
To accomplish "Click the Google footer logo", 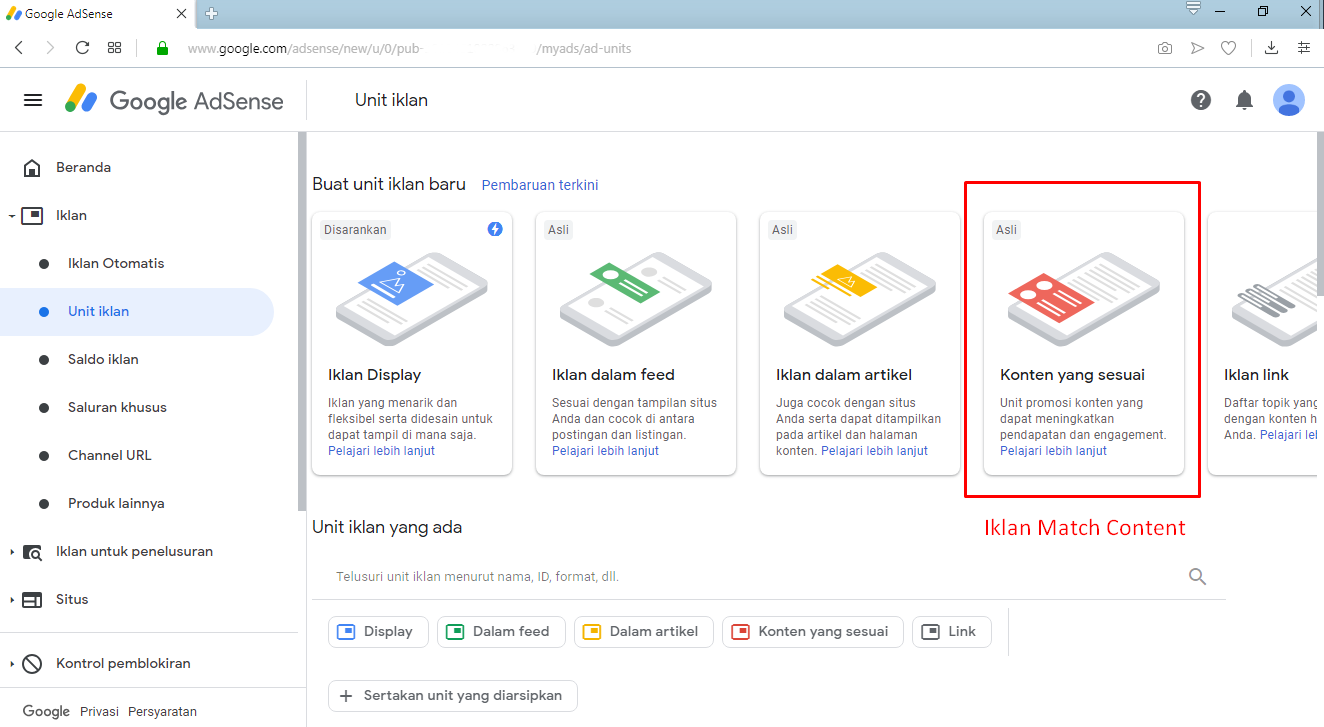I will point(46,711).
